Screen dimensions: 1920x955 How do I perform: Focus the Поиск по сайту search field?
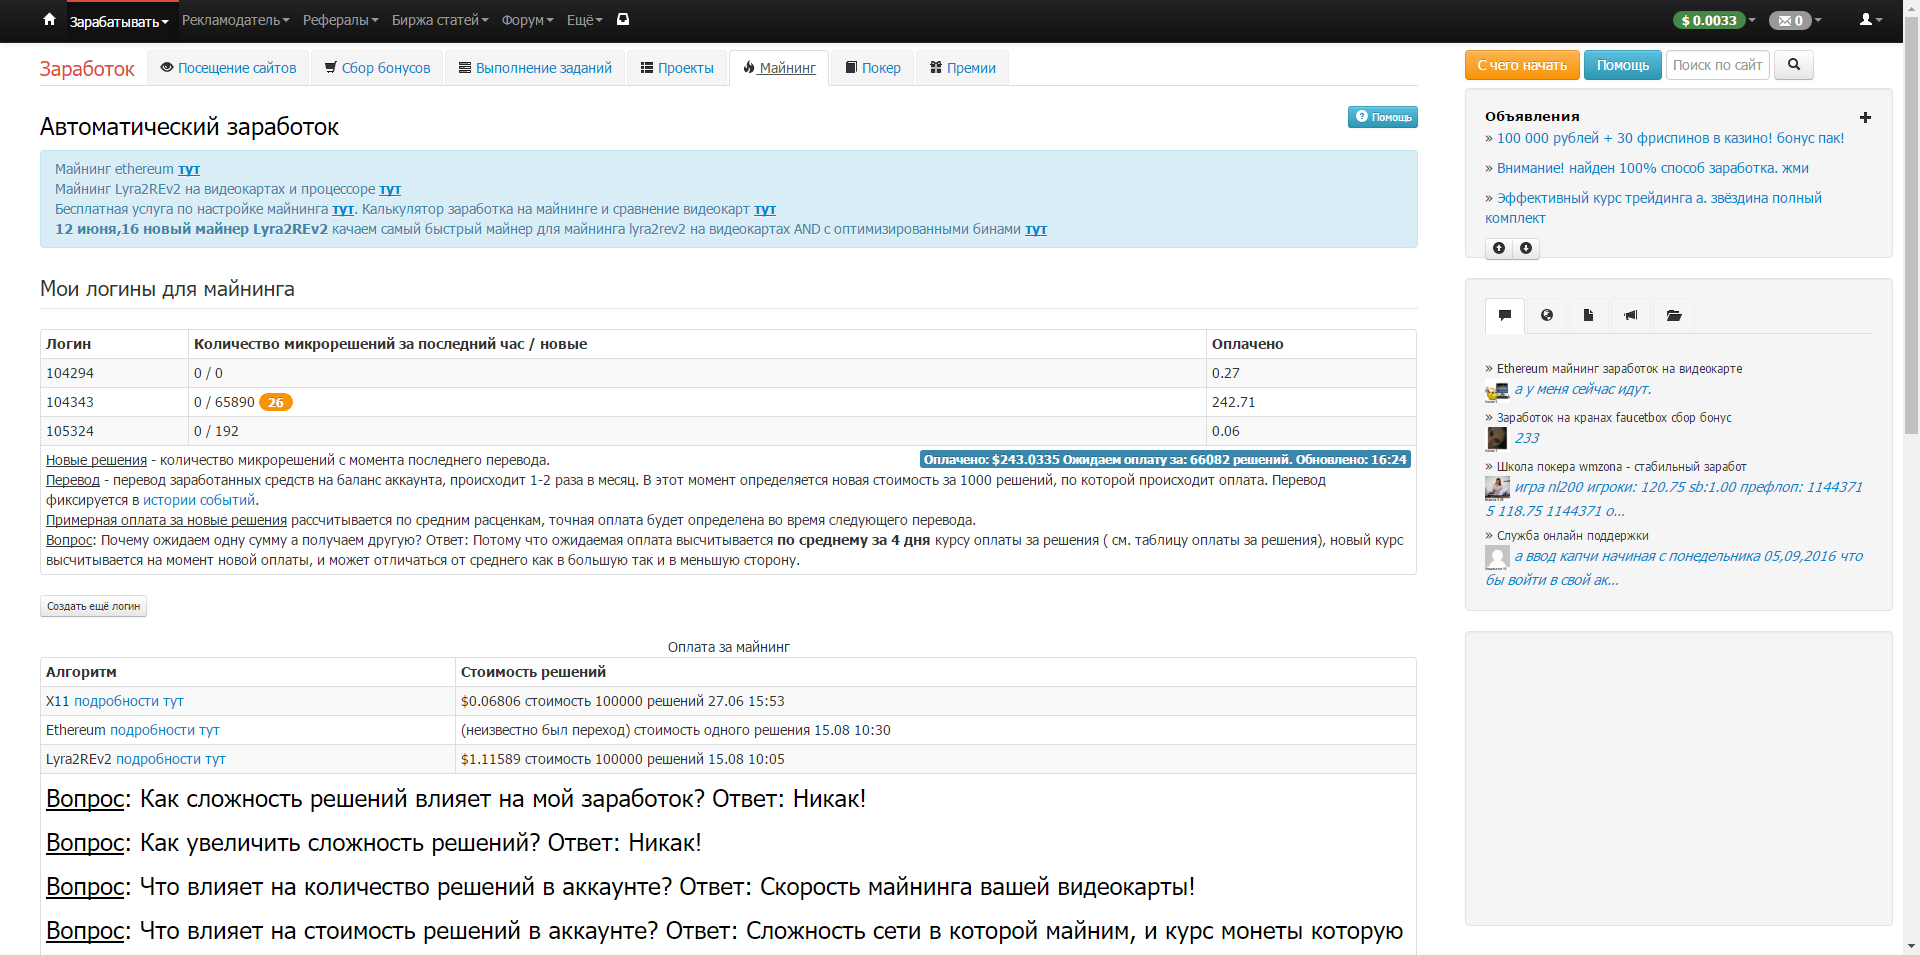tap(1717, 65)
